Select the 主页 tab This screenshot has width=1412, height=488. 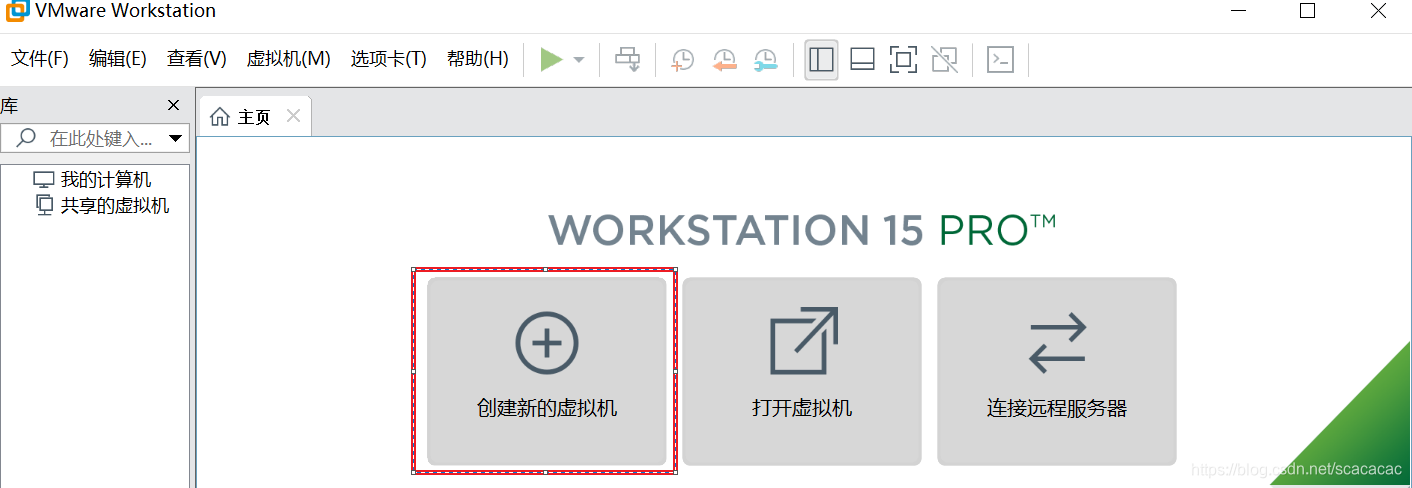tap(255, 117)
